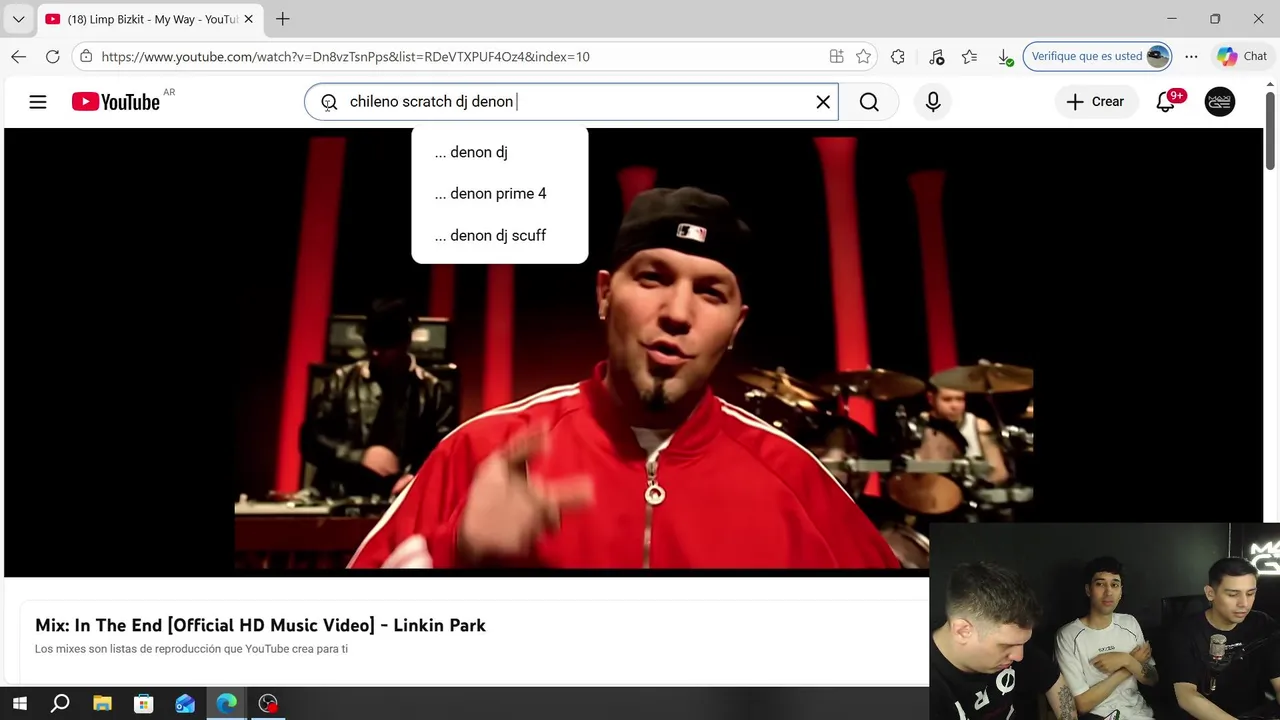Run search with the magnifier button
Image resolution: width=1280 pixels, height=720 pixels.
[869, 101]
